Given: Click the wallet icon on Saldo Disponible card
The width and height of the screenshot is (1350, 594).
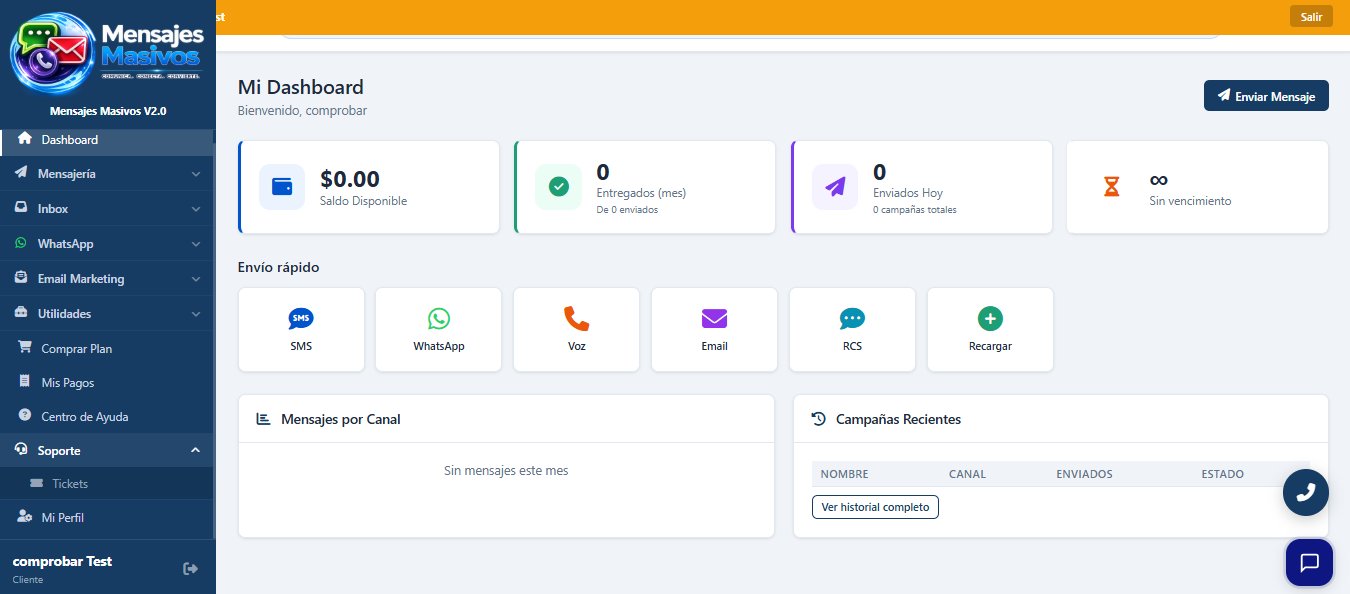Looking at the screenshot, I should (x=282, y=187).
